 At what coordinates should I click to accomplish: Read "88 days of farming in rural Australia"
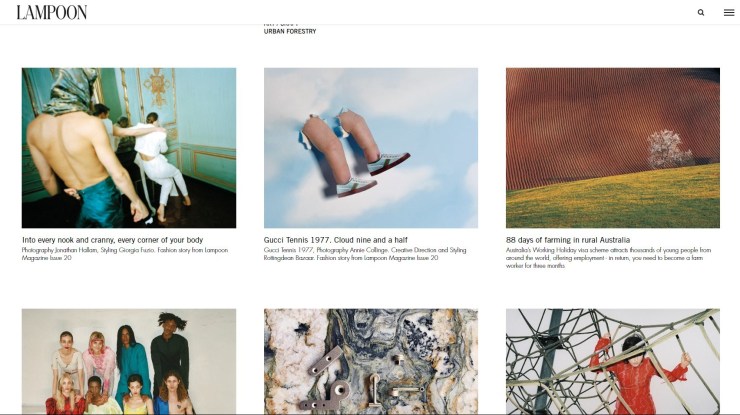pyautogui.click(x=568, y=240)
